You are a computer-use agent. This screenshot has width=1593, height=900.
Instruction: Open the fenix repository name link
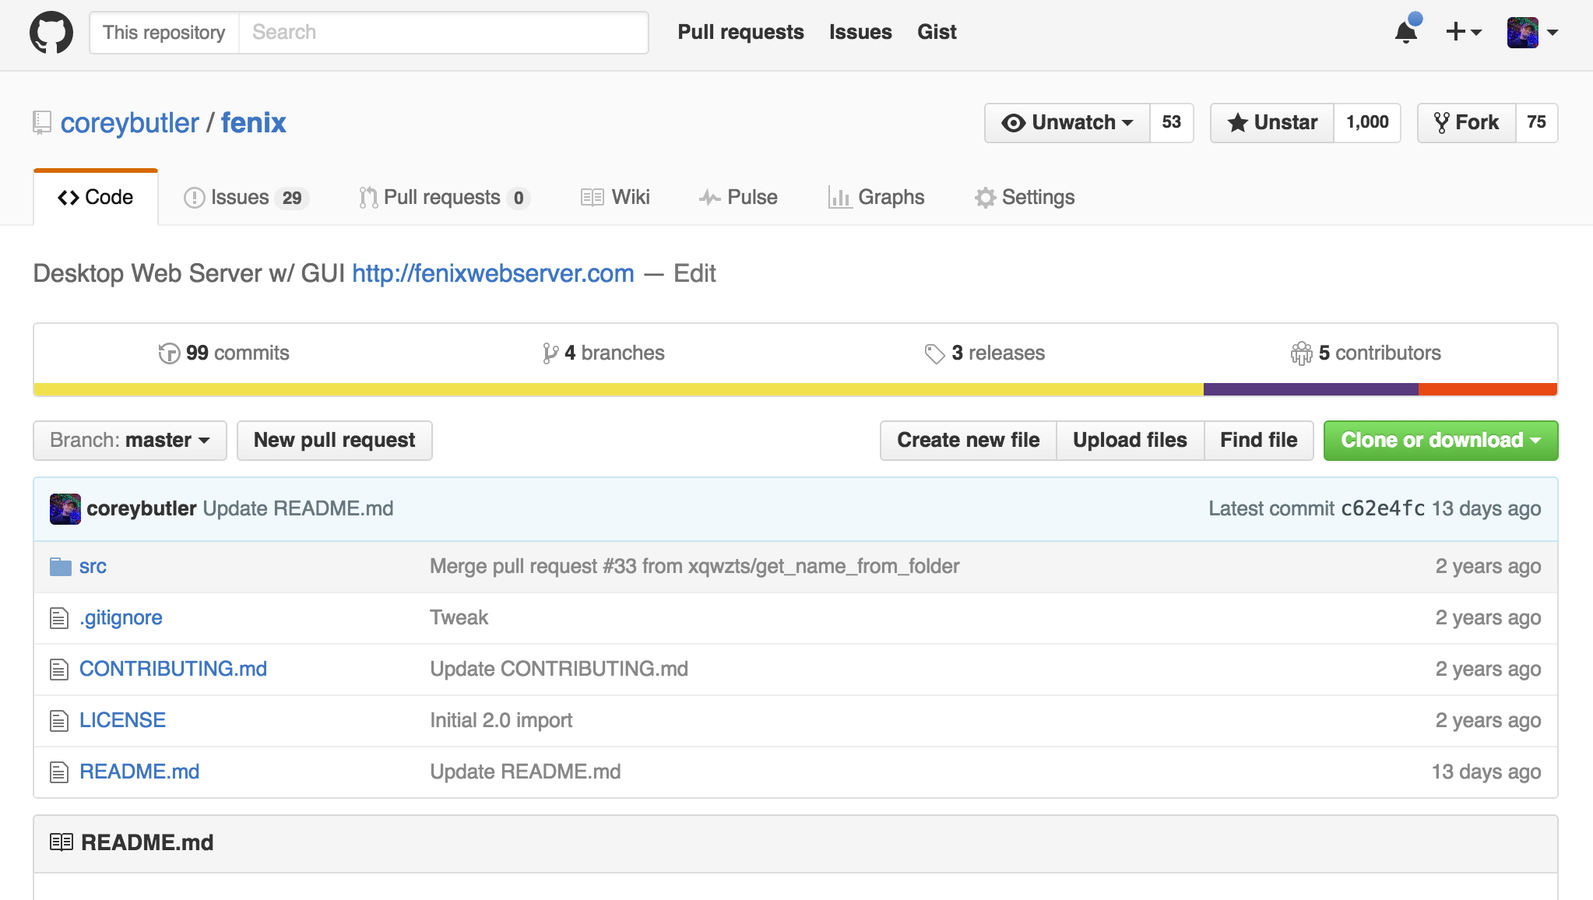[x=253, y=123]
